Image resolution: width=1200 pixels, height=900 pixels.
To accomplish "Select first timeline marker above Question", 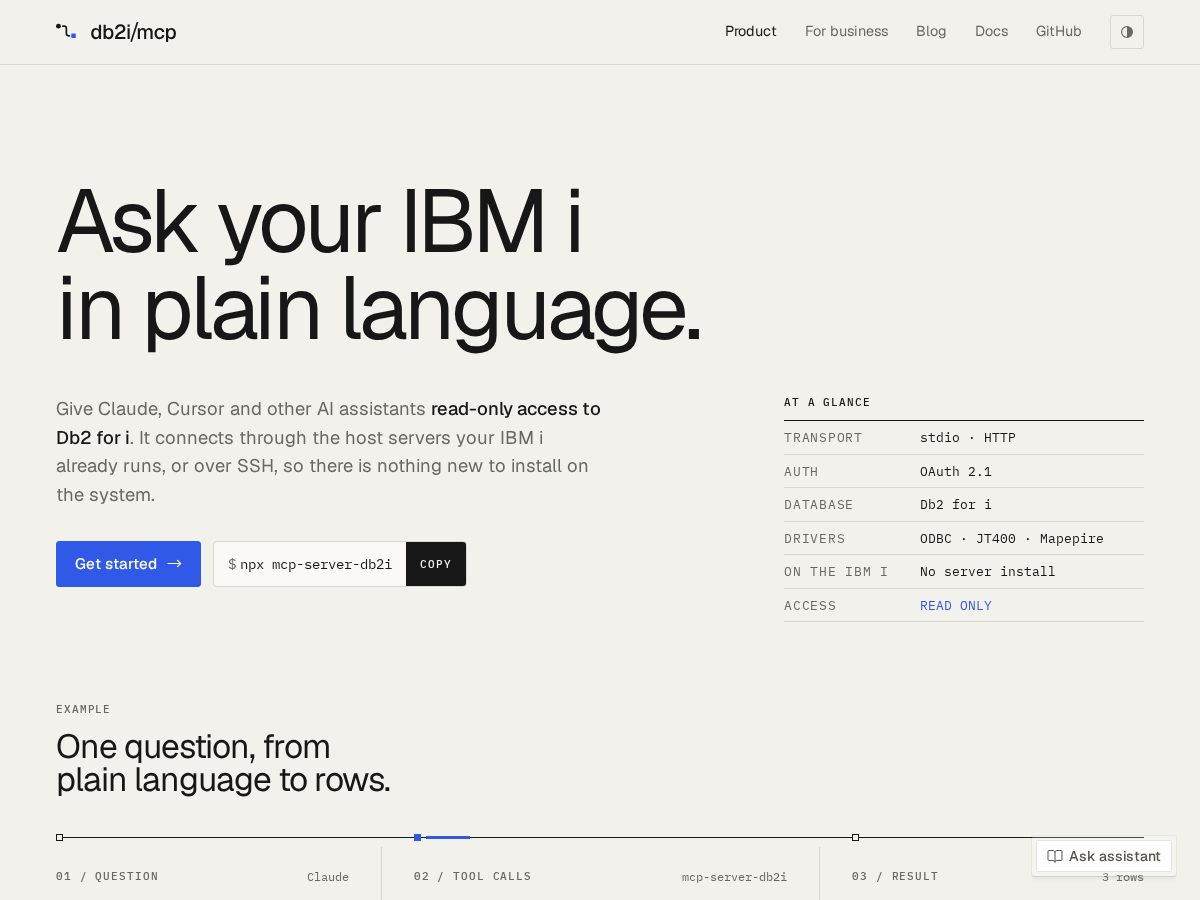I will (x=60, y=837).
